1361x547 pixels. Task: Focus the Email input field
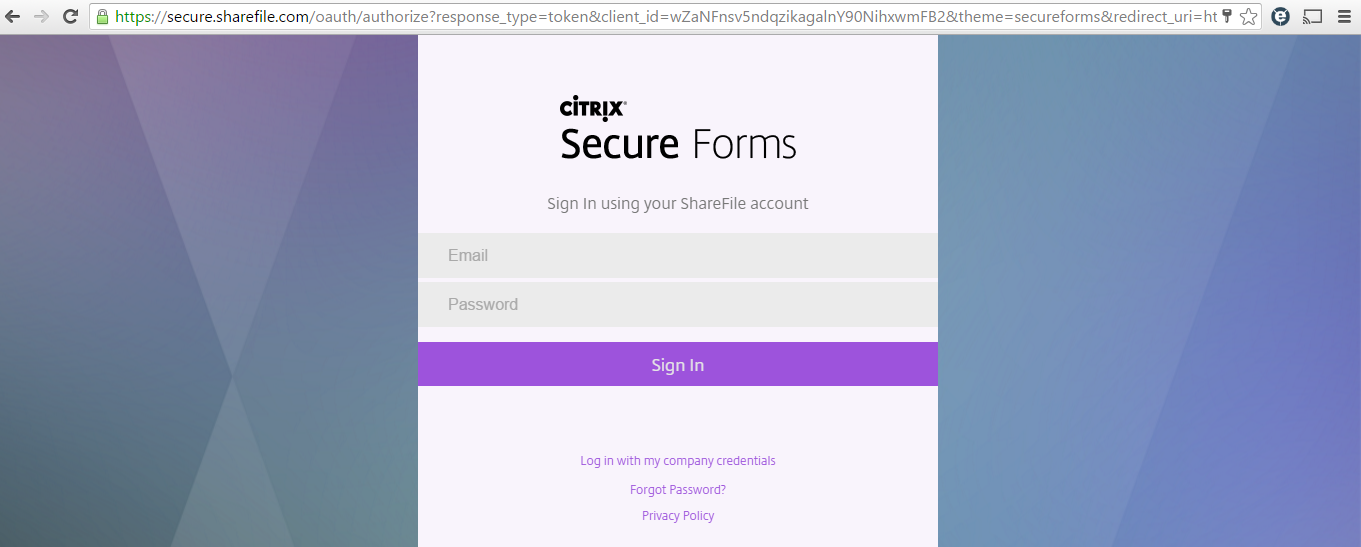click(677, 256)
